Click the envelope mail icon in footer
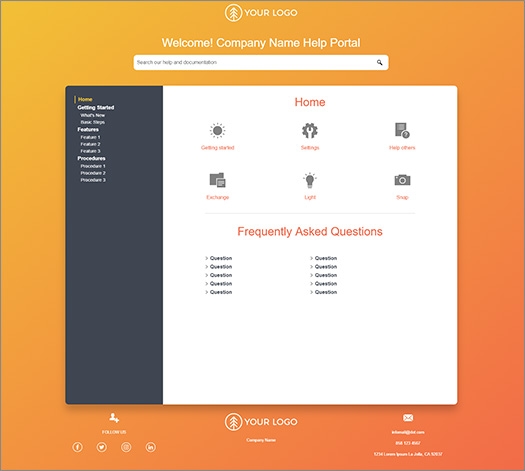The width and height of the screenshot is (525, 471). [x=408, y=417]
